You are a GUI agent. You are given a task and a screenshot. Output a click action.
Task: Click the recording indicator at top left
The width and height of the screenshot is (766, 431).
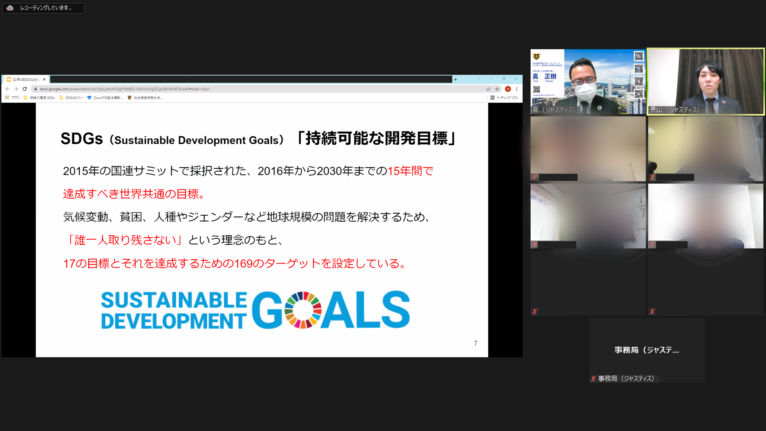click(43, 8)
